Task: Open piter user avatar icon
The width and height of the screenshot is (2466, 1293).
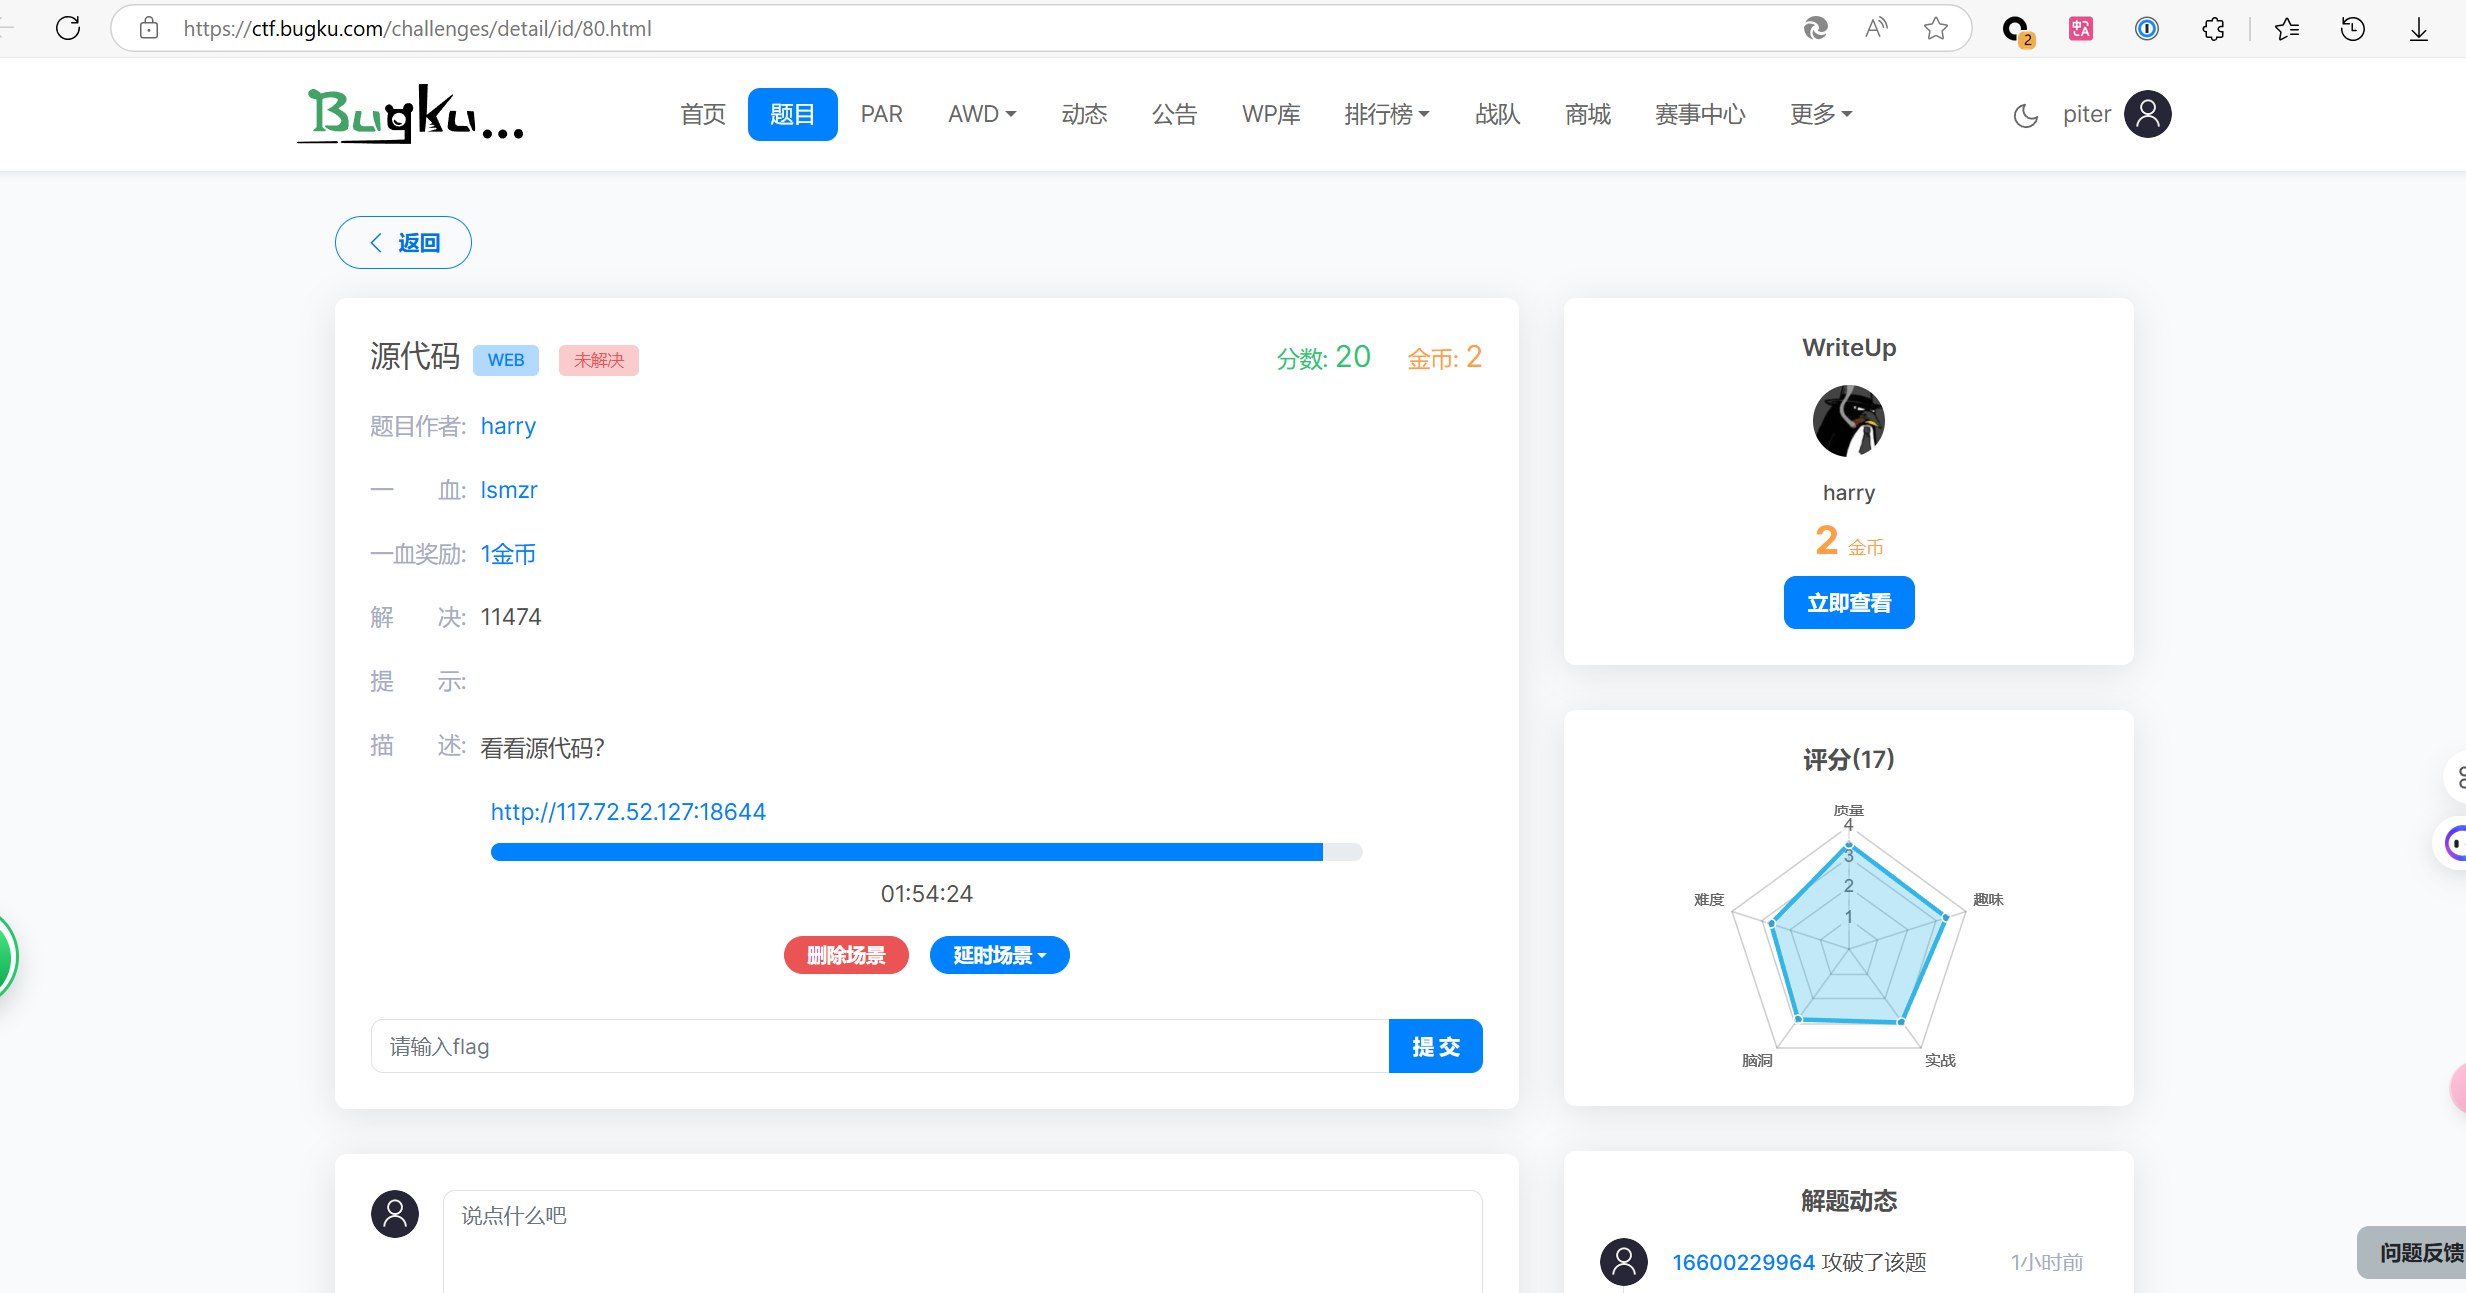Action: tap(2147, 114)
